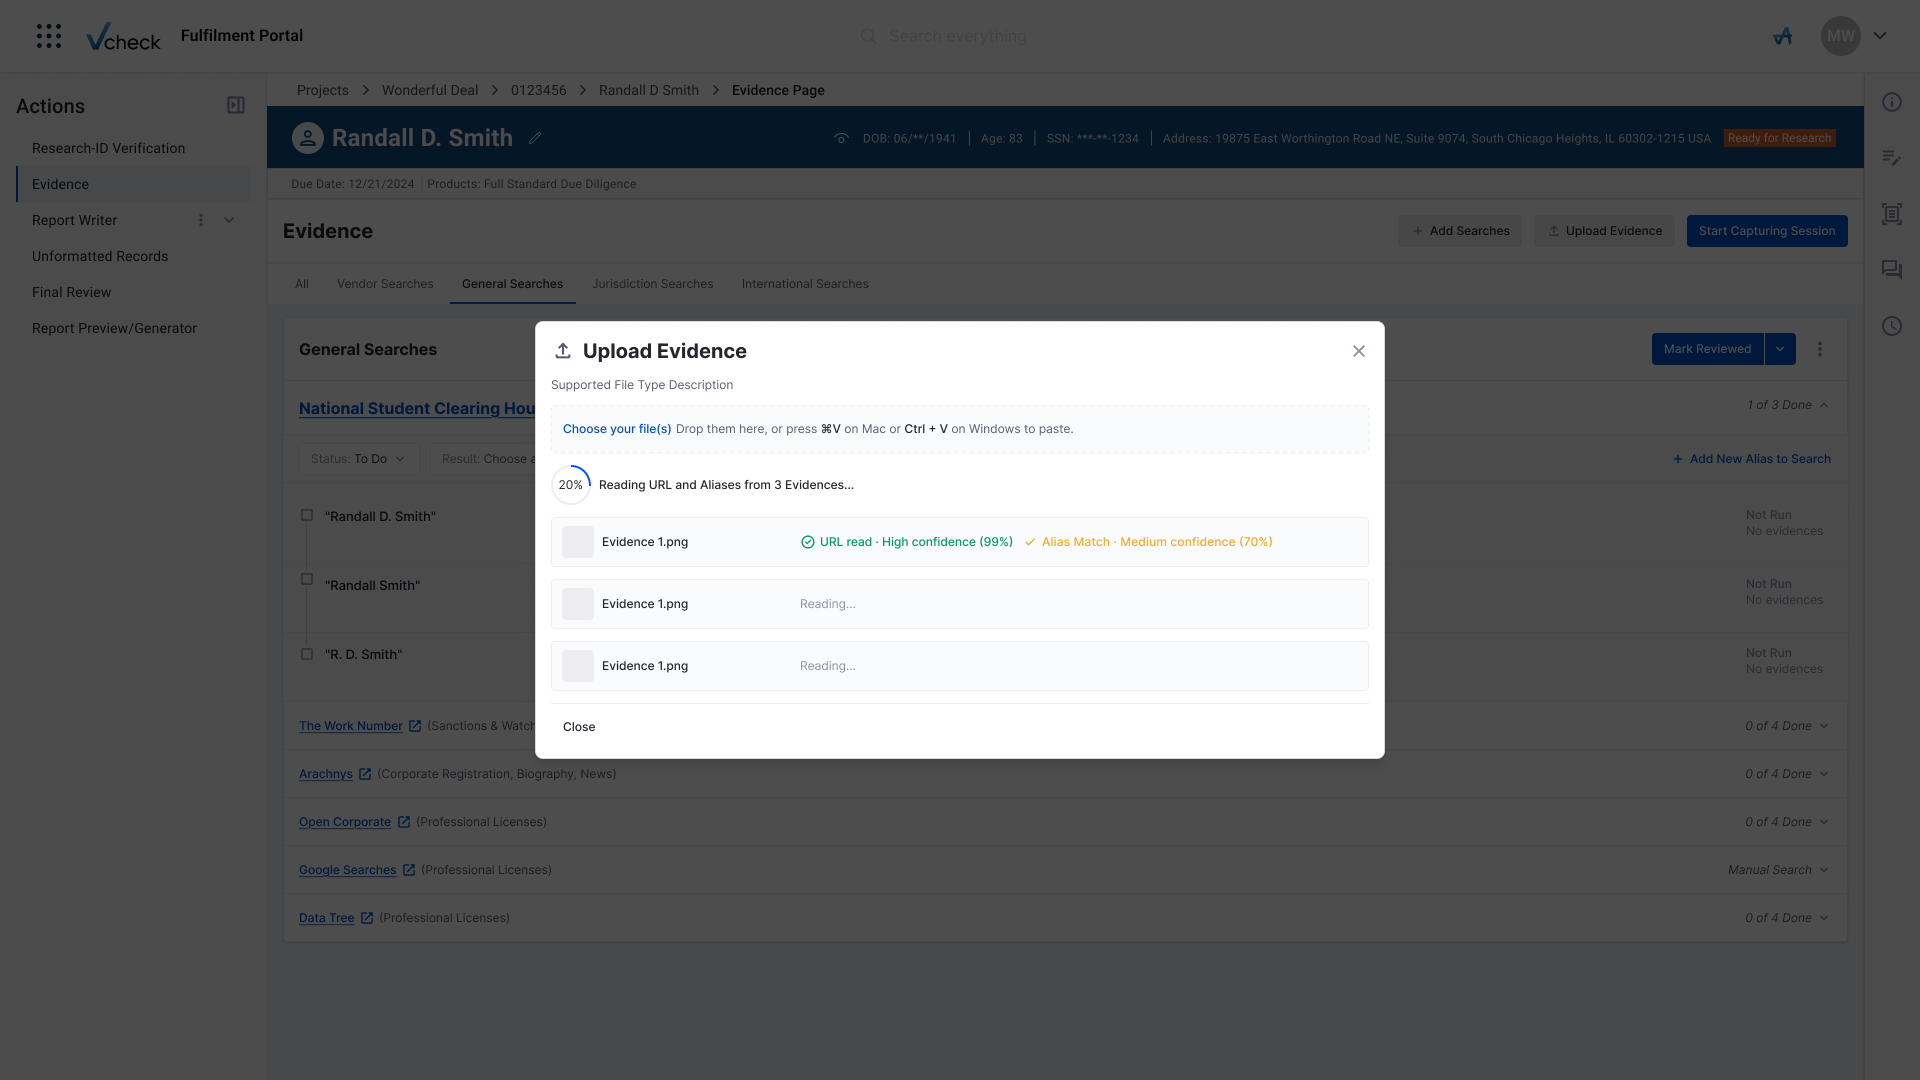Viewport: 1920px width, 1080px height.
Task: Click the three-dot menu beside Report Writer
Action: coord(201,220)
